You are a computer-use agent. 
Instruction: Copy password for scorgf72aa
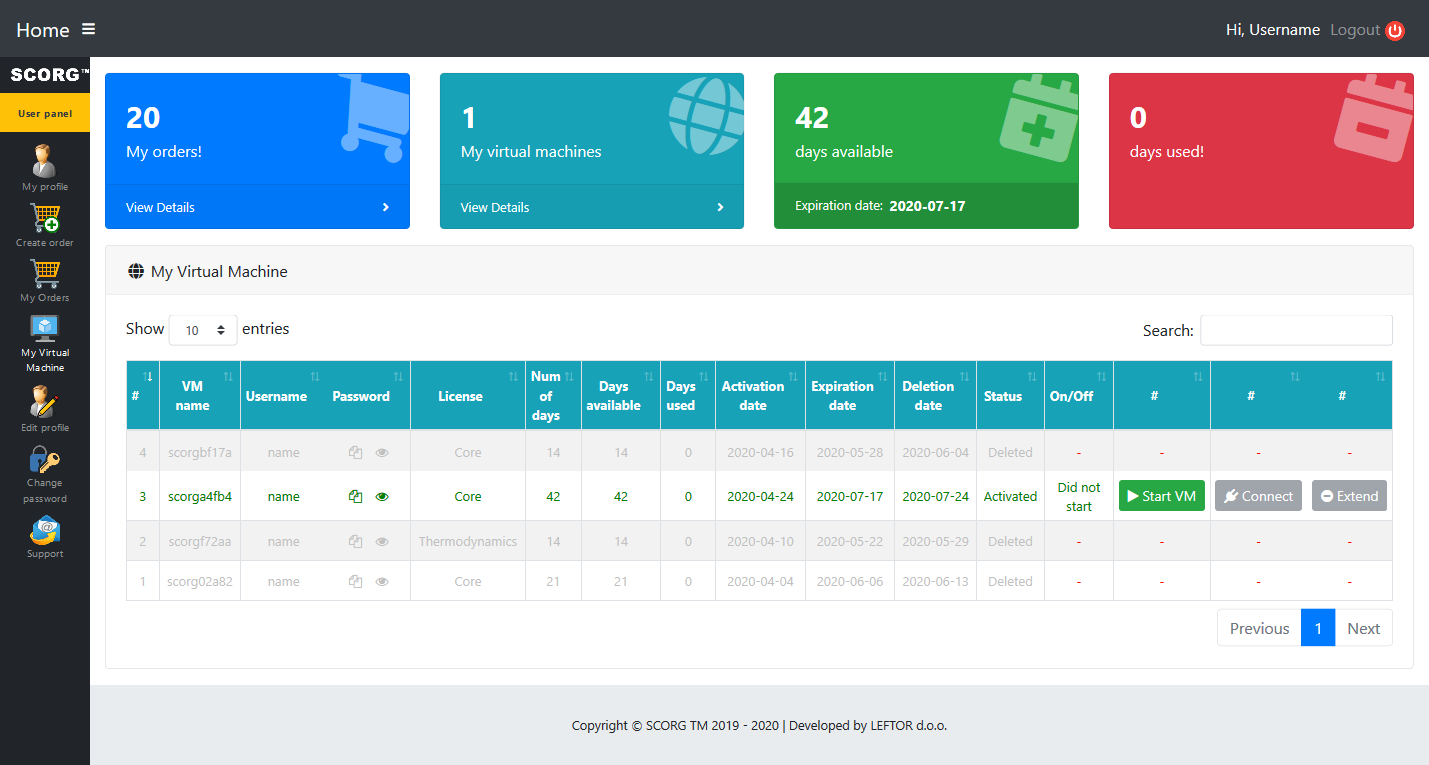[x=355, y=541]
